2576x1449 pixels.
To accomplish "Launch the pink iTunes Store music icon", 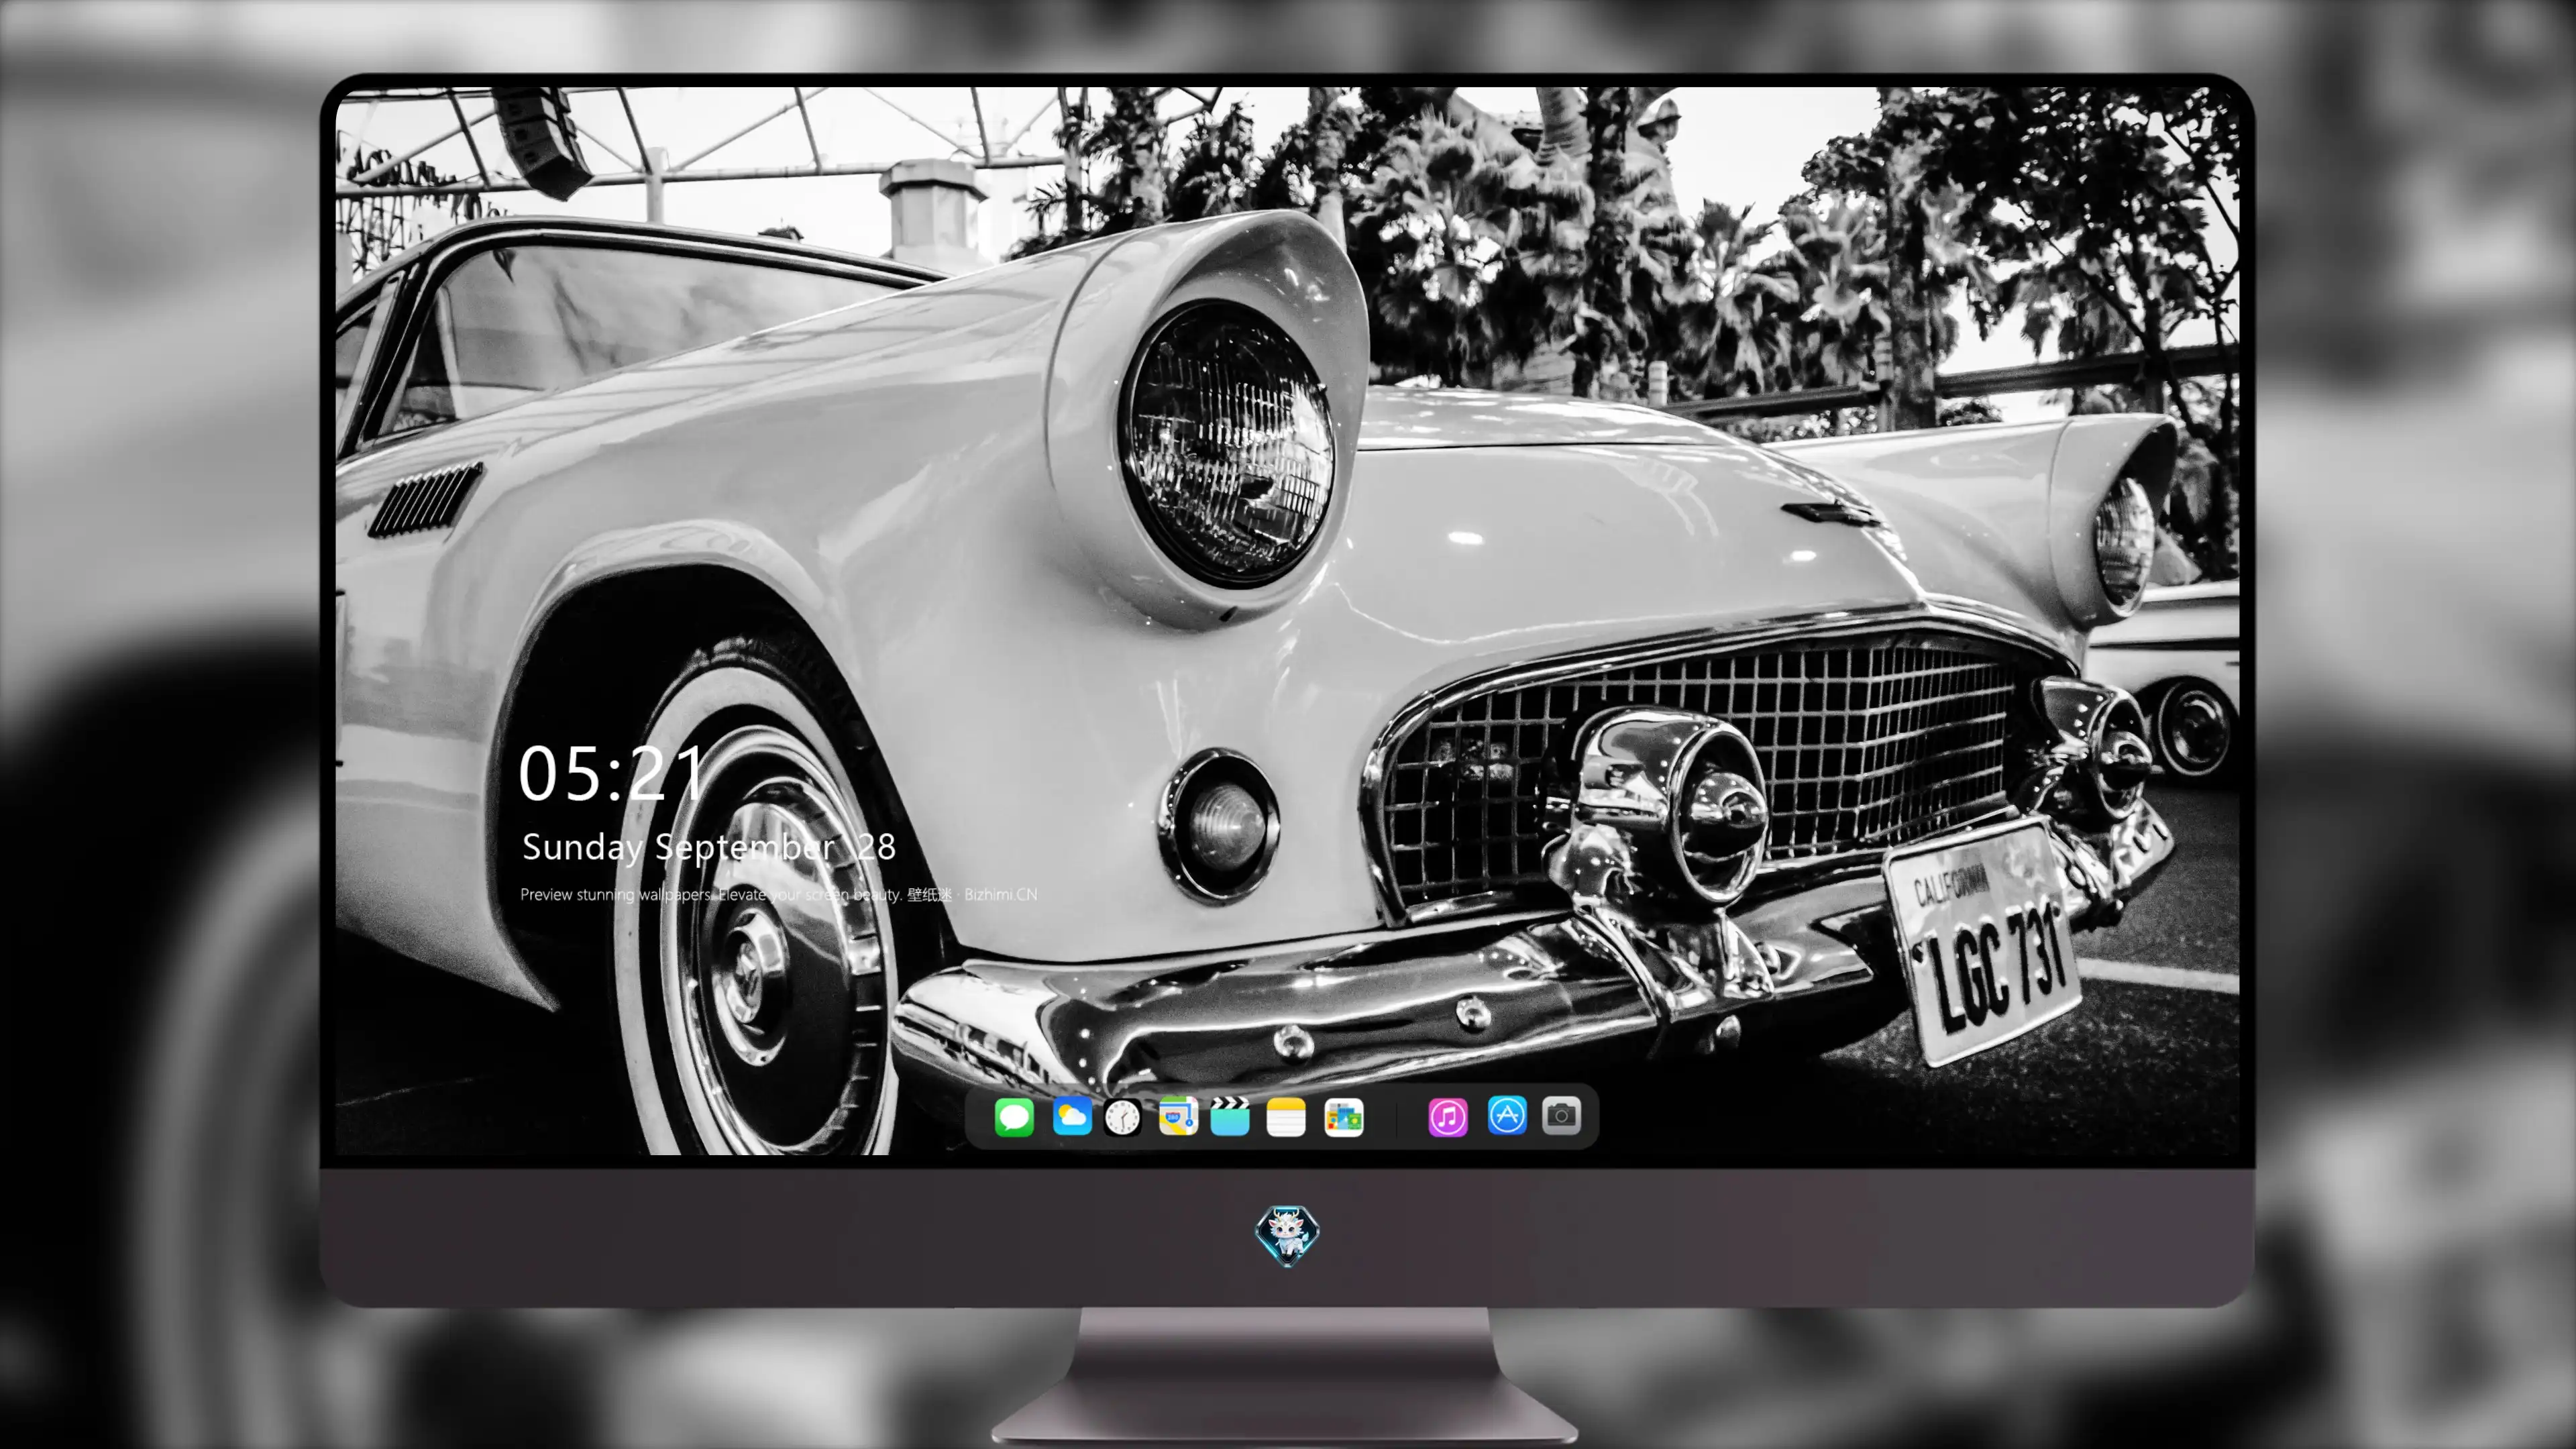I will (1448, 1117).
